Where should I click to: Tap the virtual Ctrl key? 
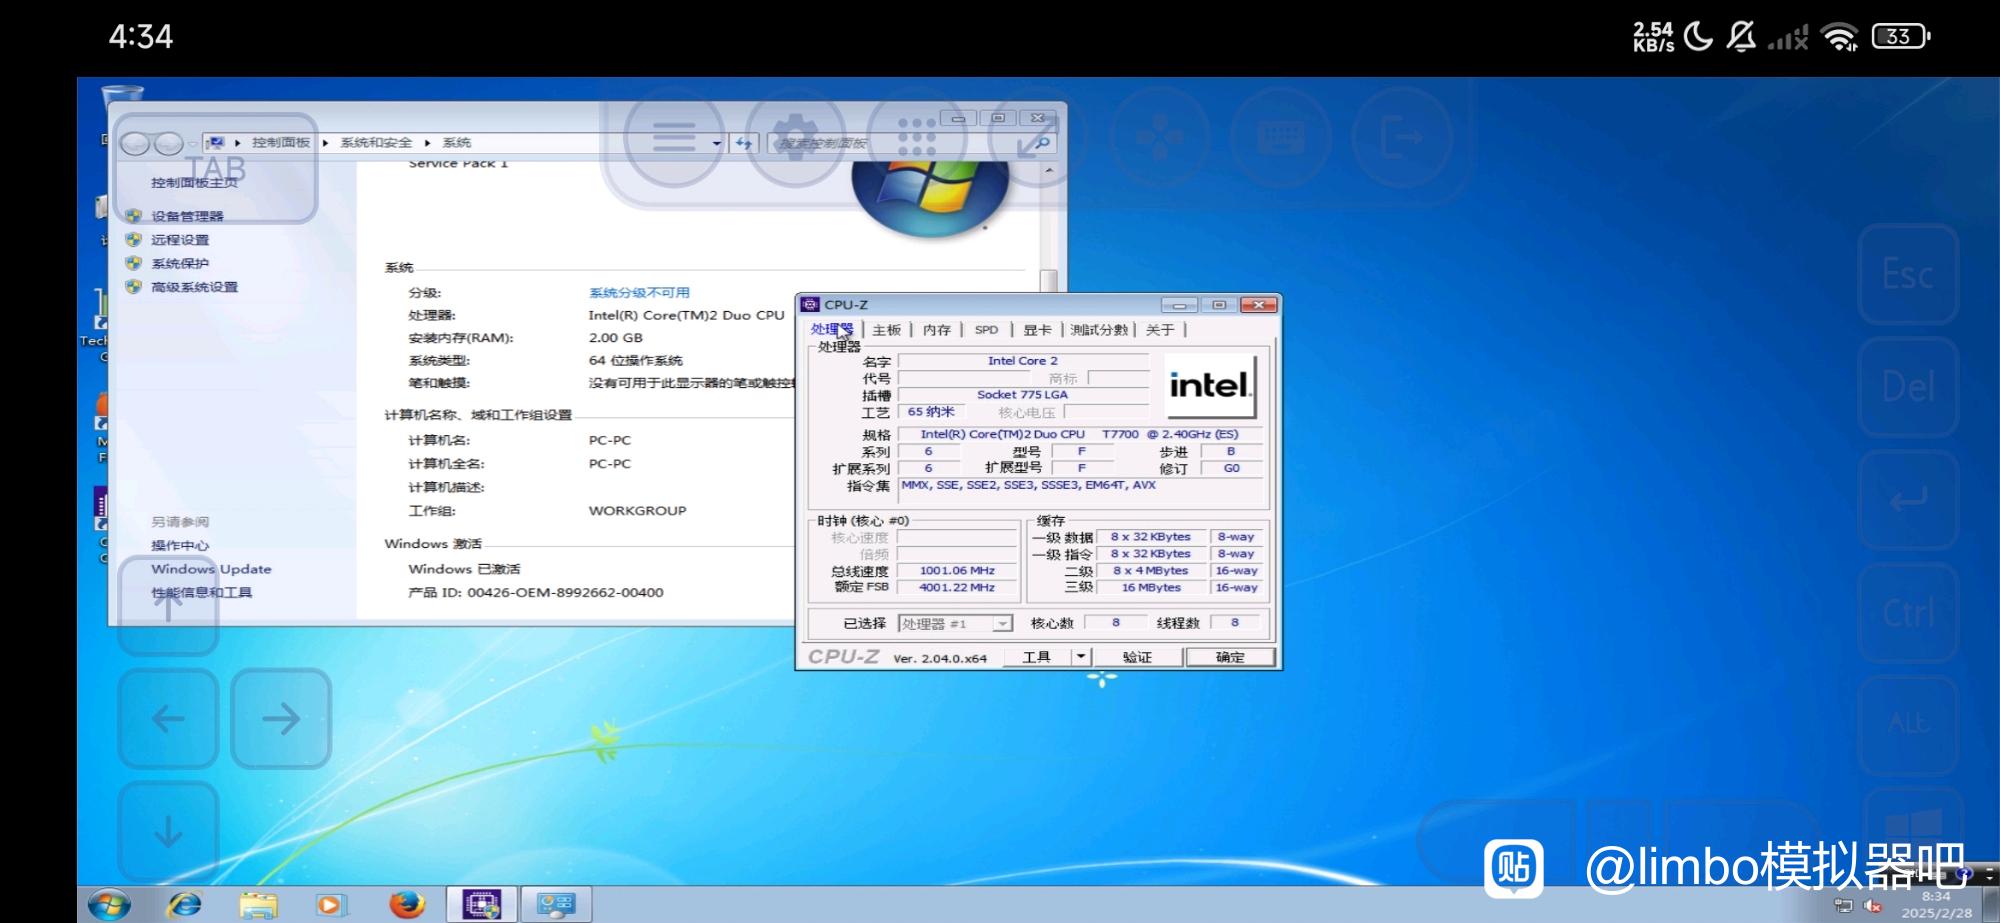[x=1908, y=612]
